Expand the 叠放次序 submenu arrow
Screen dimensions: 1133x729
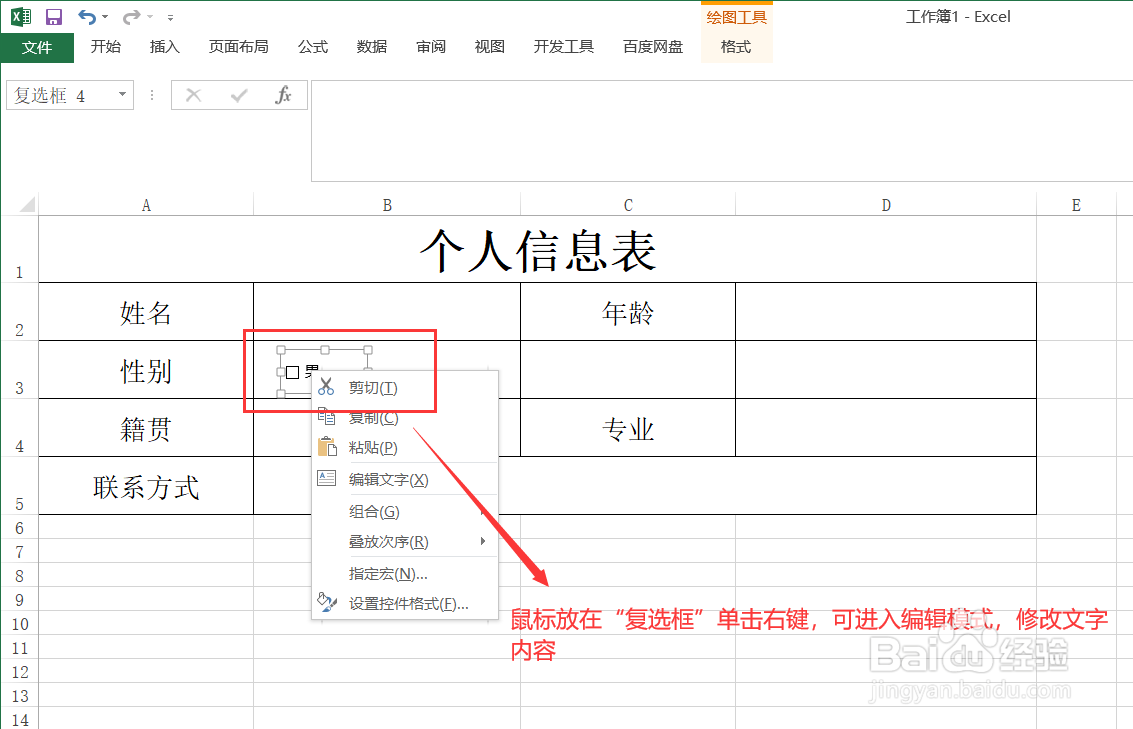tap(483, 541)
